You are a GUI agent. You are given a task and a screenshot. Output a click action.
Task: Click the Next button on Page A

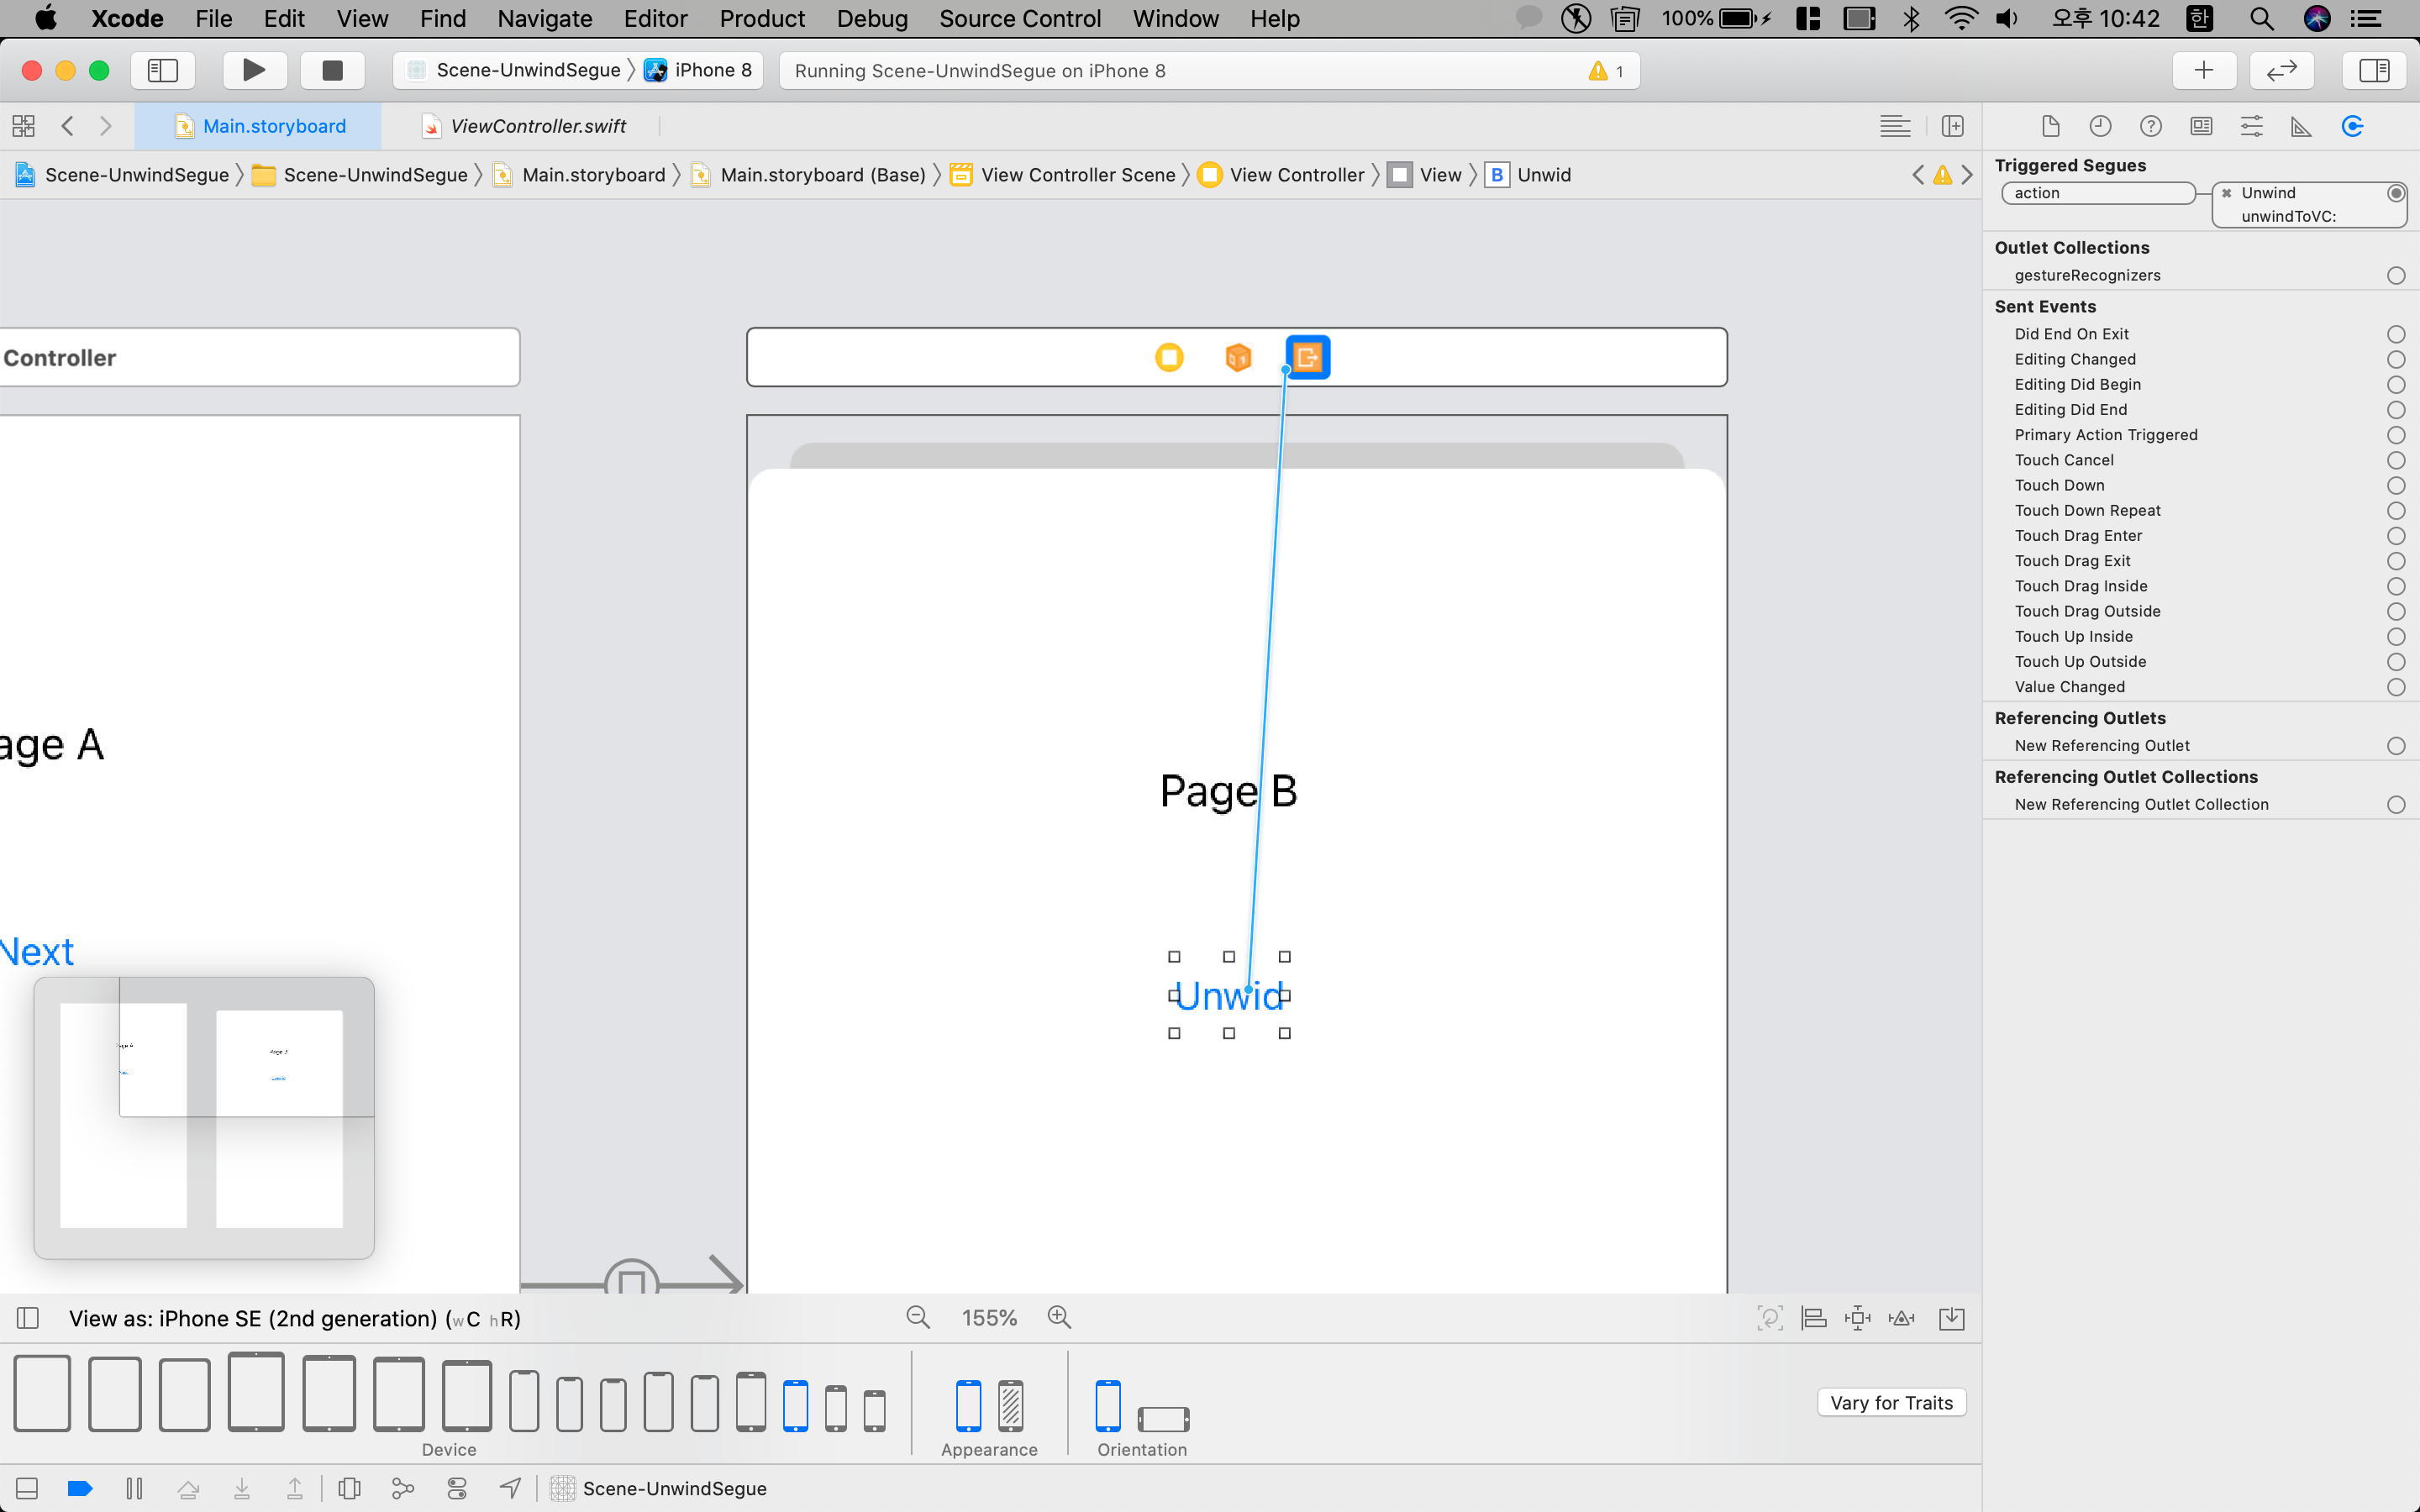tap(37, 952)
